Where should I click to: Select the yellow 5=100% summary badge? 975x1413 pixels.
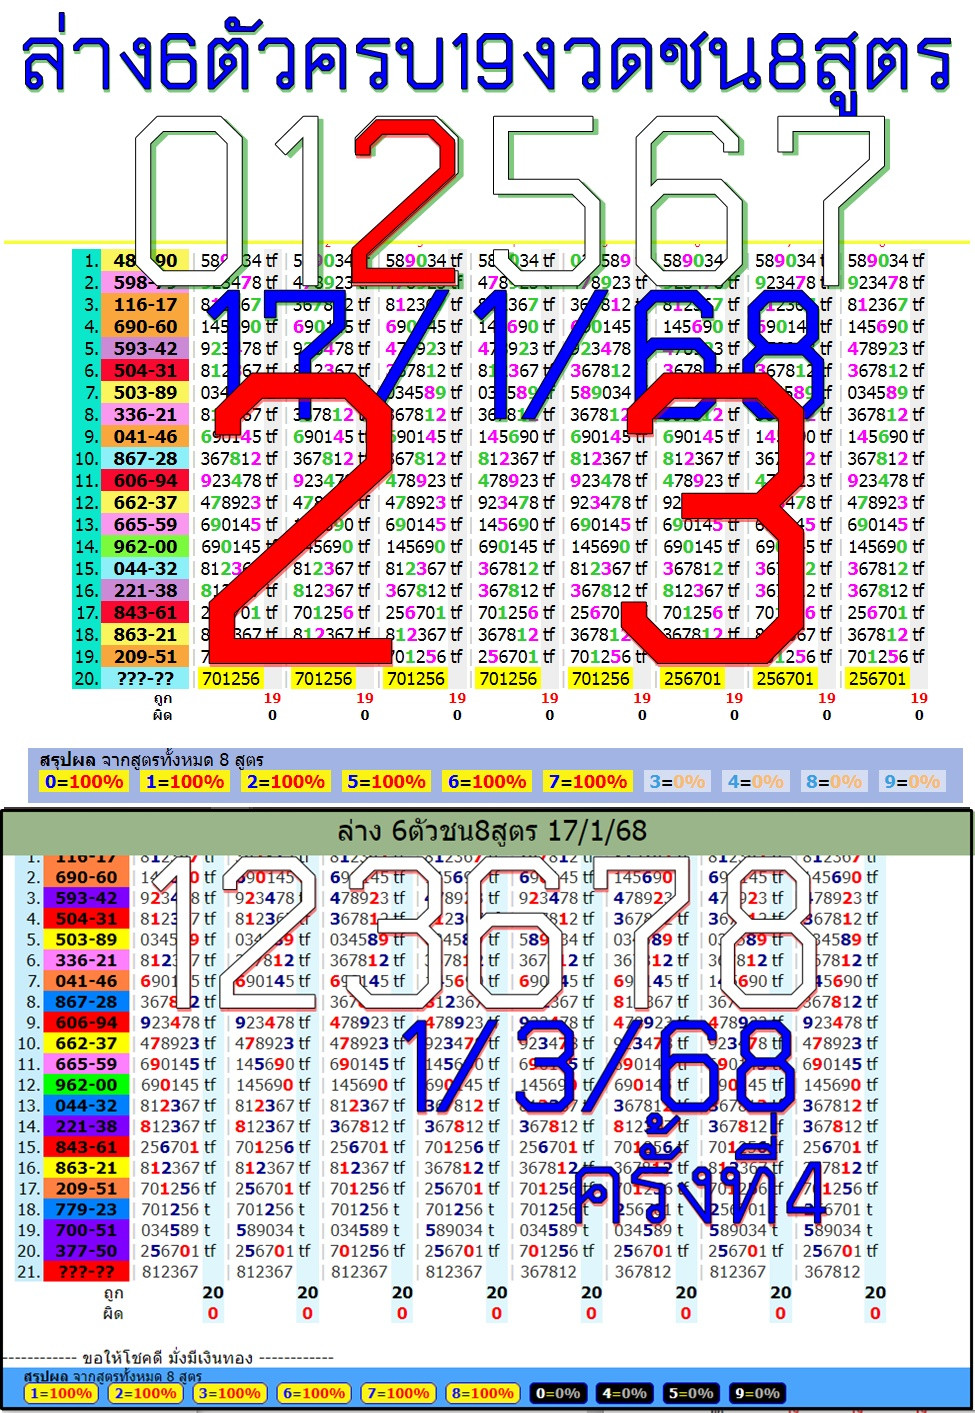tap(386, 782)
